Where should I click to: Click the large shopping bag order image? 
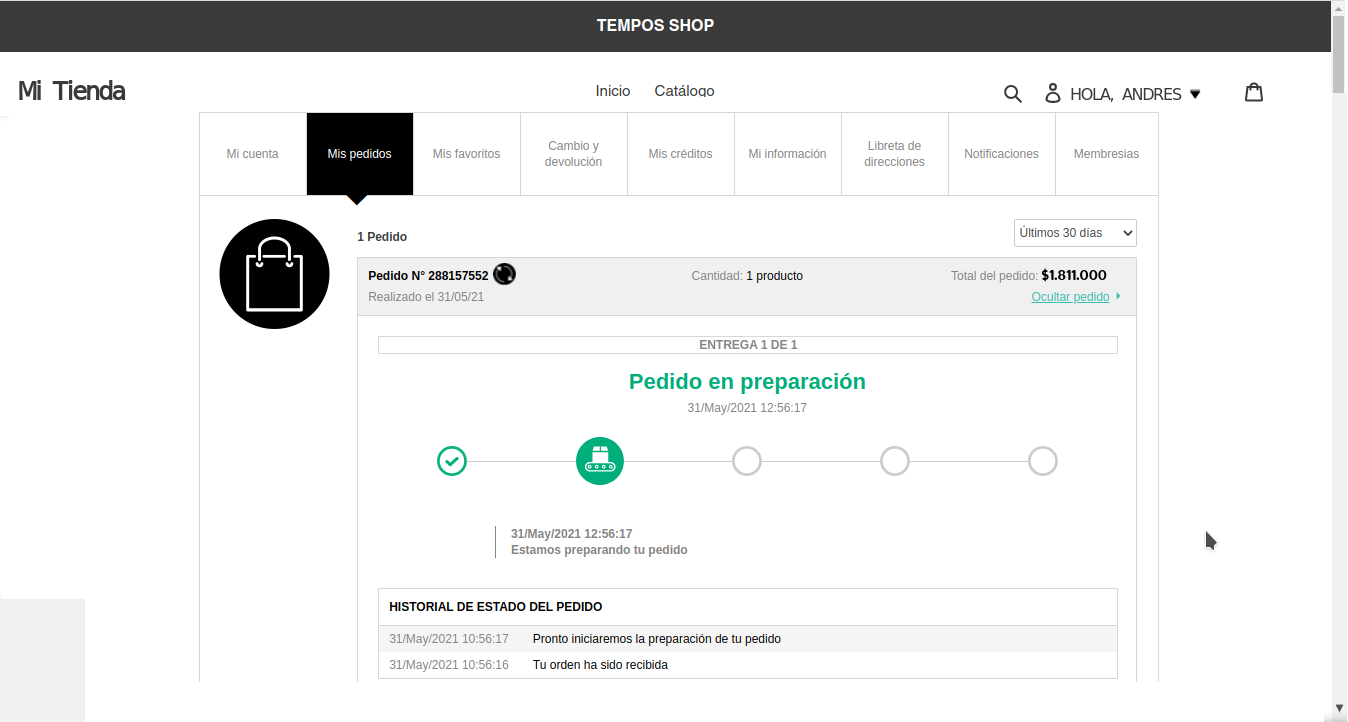tap(274, 274)
